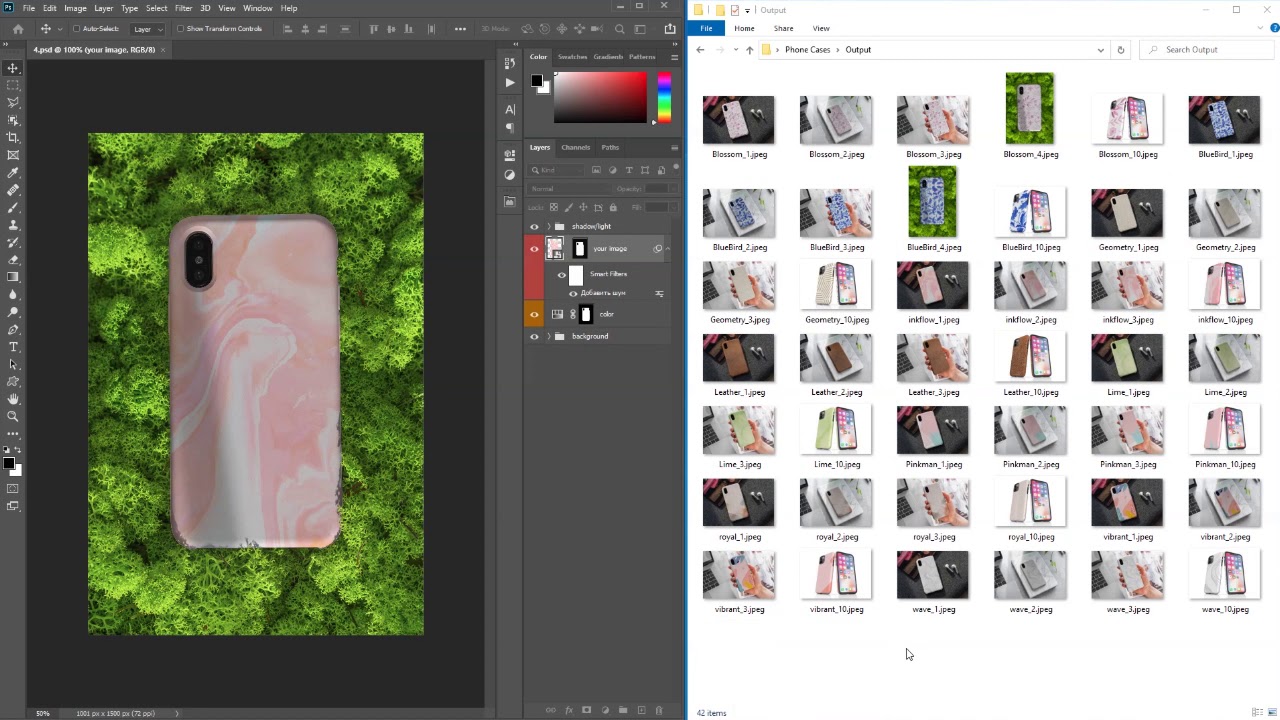The image size is (1280, 720).
Task: Click the foreground color swatch in toolbox
Action: click(9, 463)
